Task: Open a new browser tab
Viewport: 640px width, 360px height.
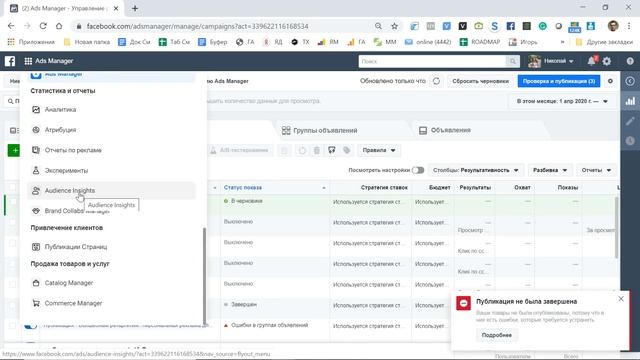Action: tap(135, 8)
